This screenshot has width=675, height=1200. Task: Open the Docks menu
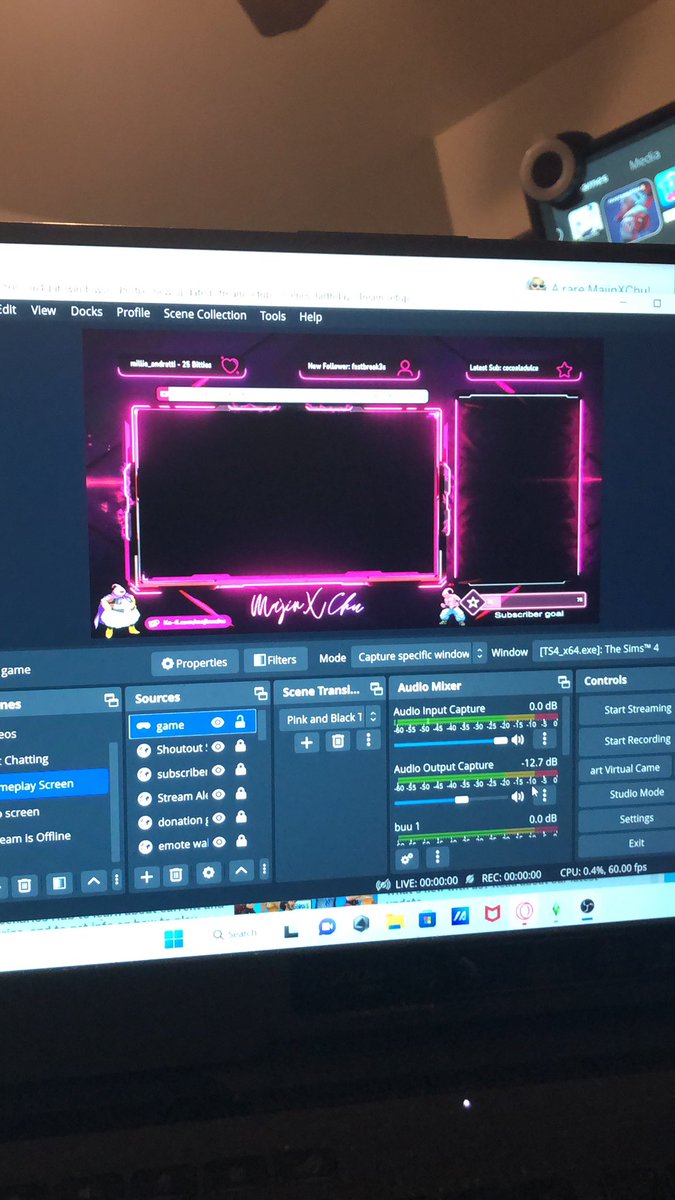(x=86, y=311)
